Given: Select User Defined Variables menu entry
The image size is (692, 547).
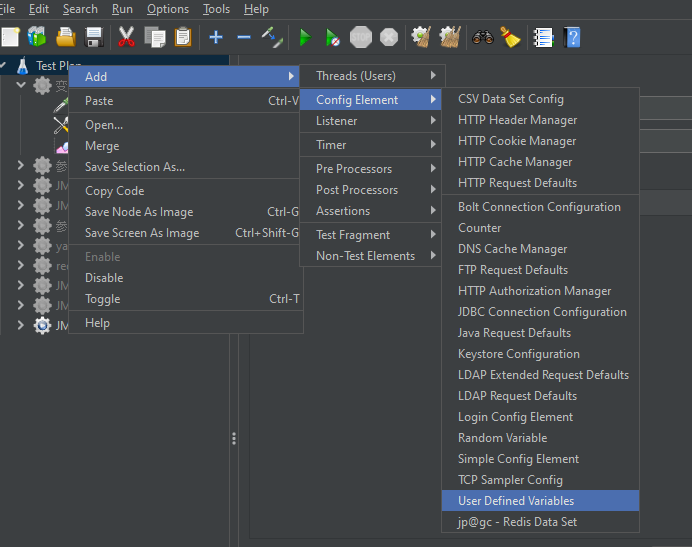Looking at the screenshot, I should 516,501.
